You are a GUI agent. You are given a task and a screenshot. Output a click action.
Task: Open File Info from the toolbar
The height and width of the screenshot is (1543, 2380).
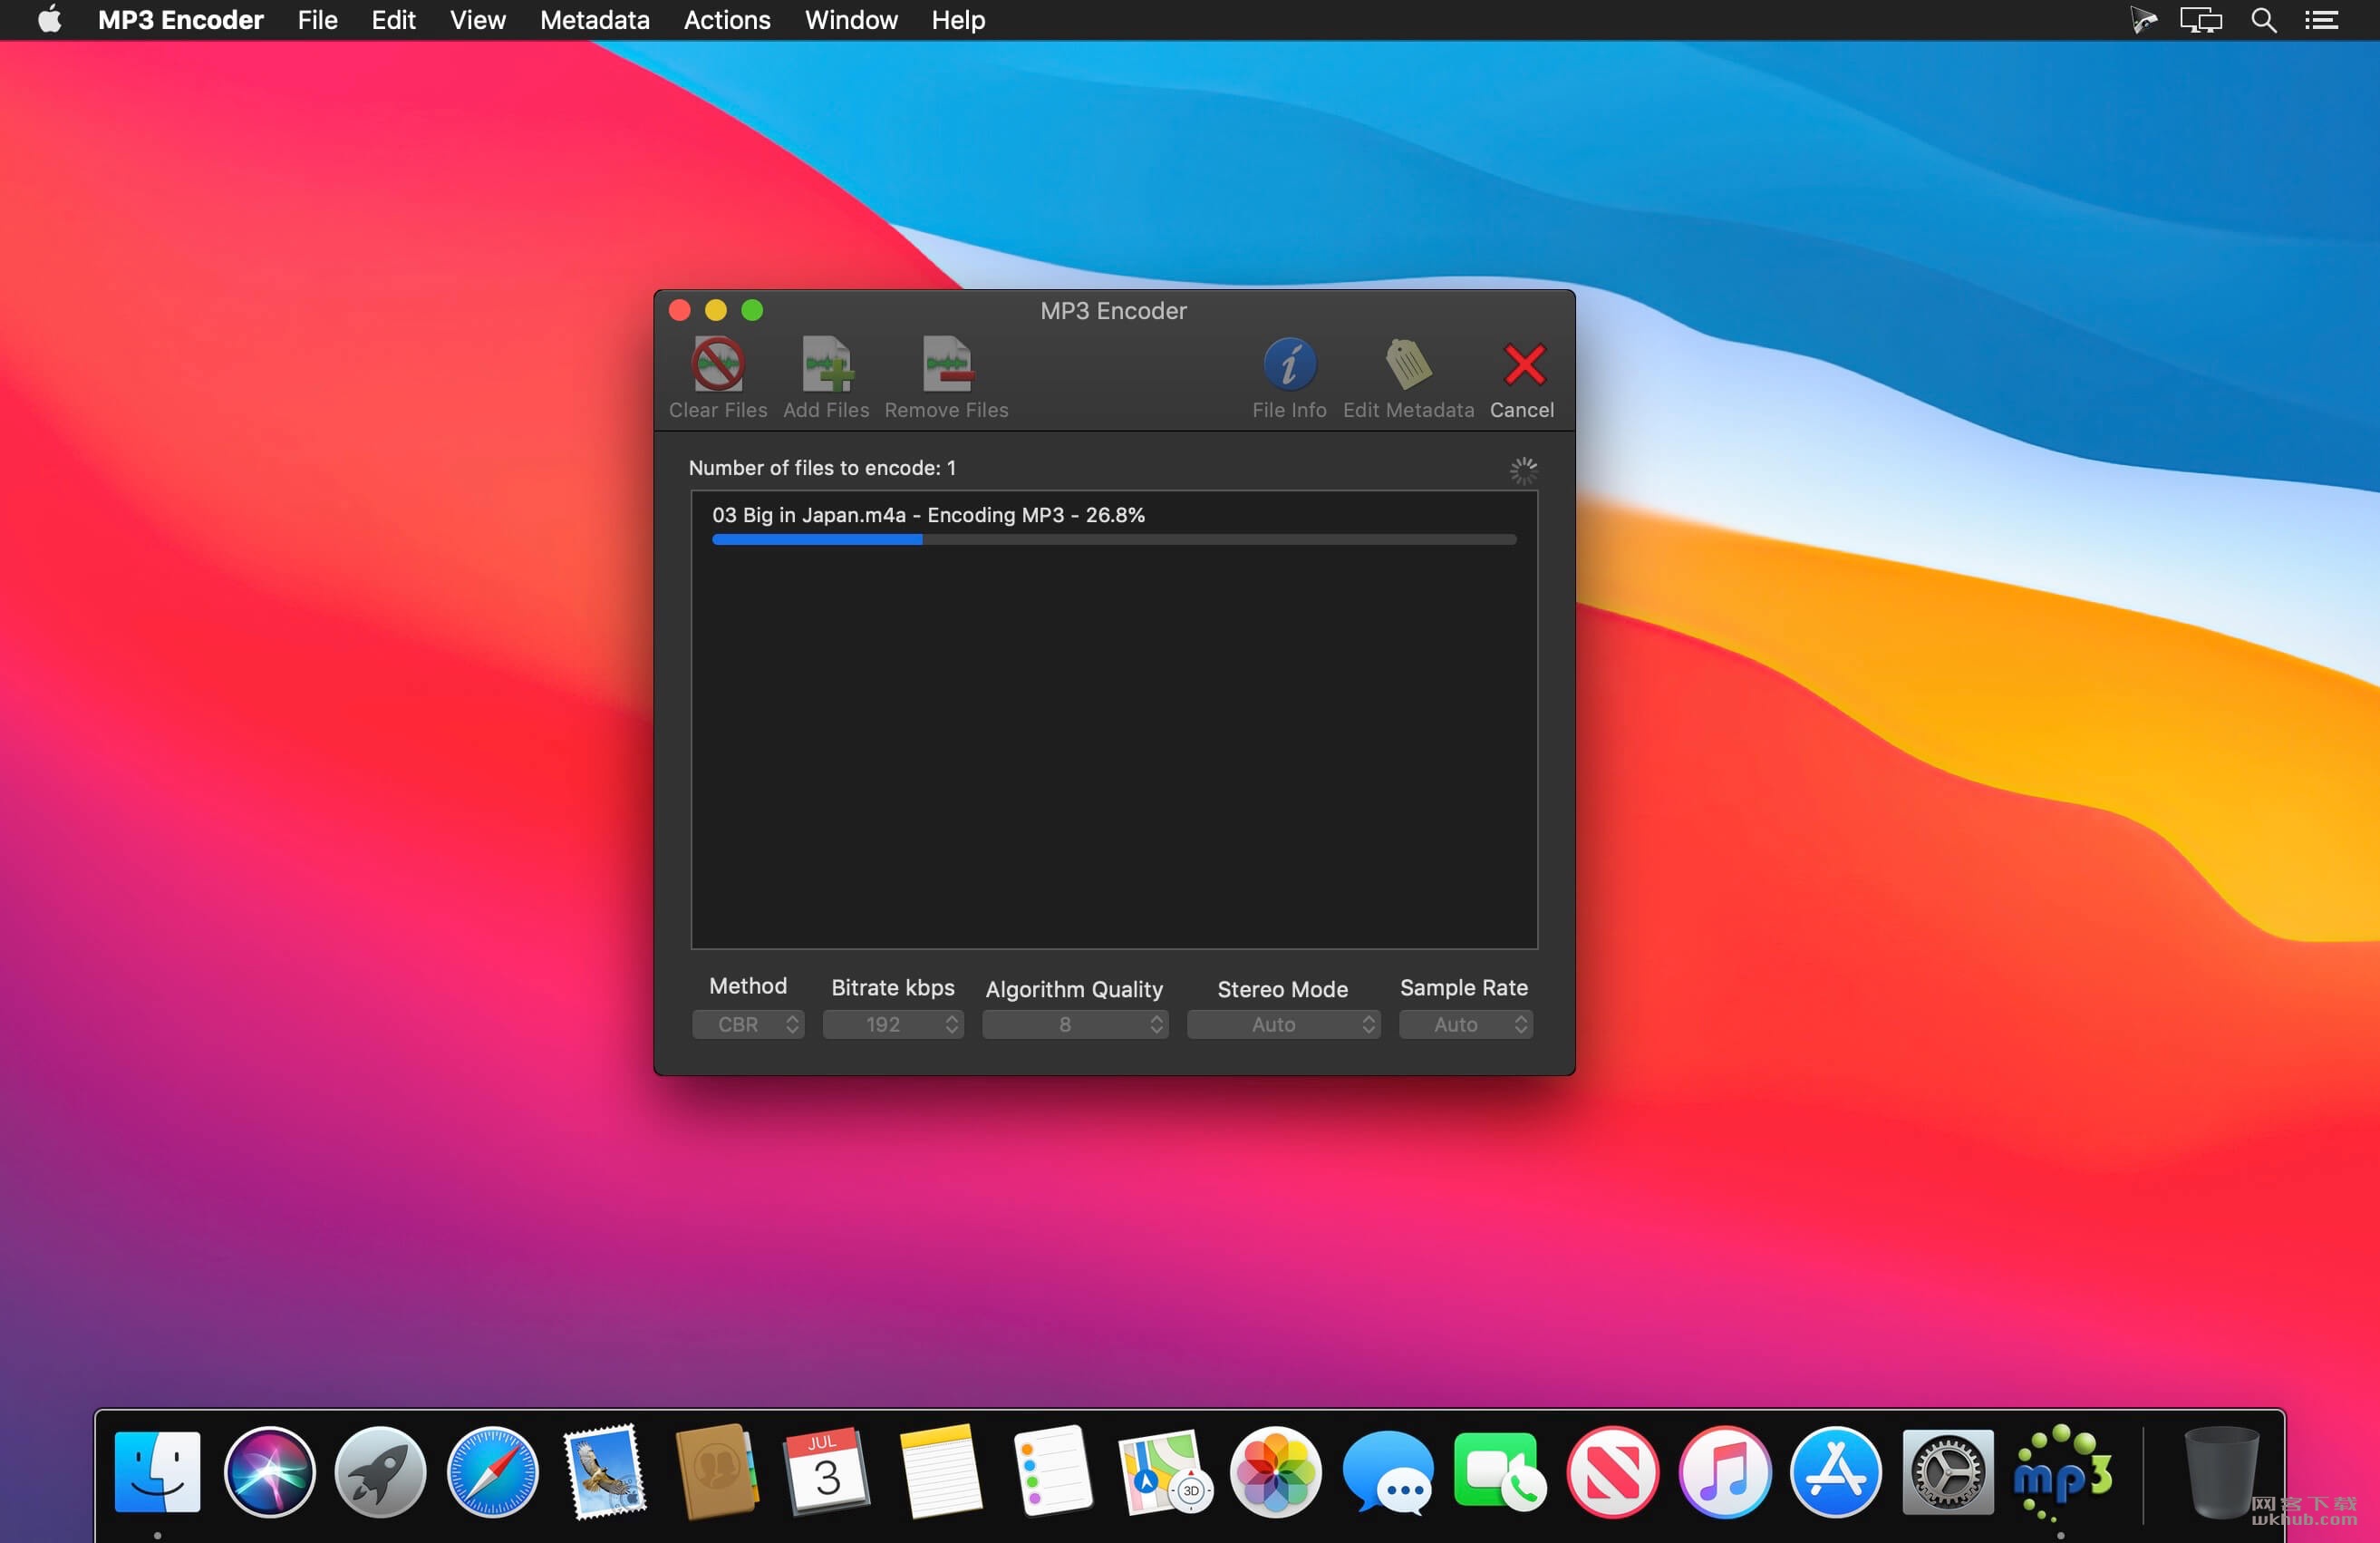[x=1289, y=364]
